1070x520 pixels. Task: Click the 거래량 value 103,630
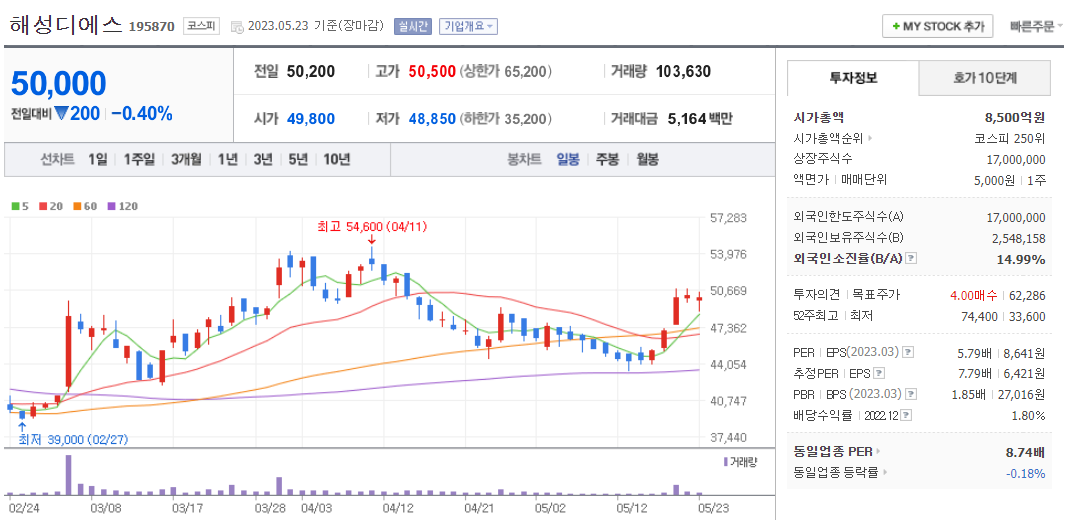pyautogui.click(x=683, y=71)
